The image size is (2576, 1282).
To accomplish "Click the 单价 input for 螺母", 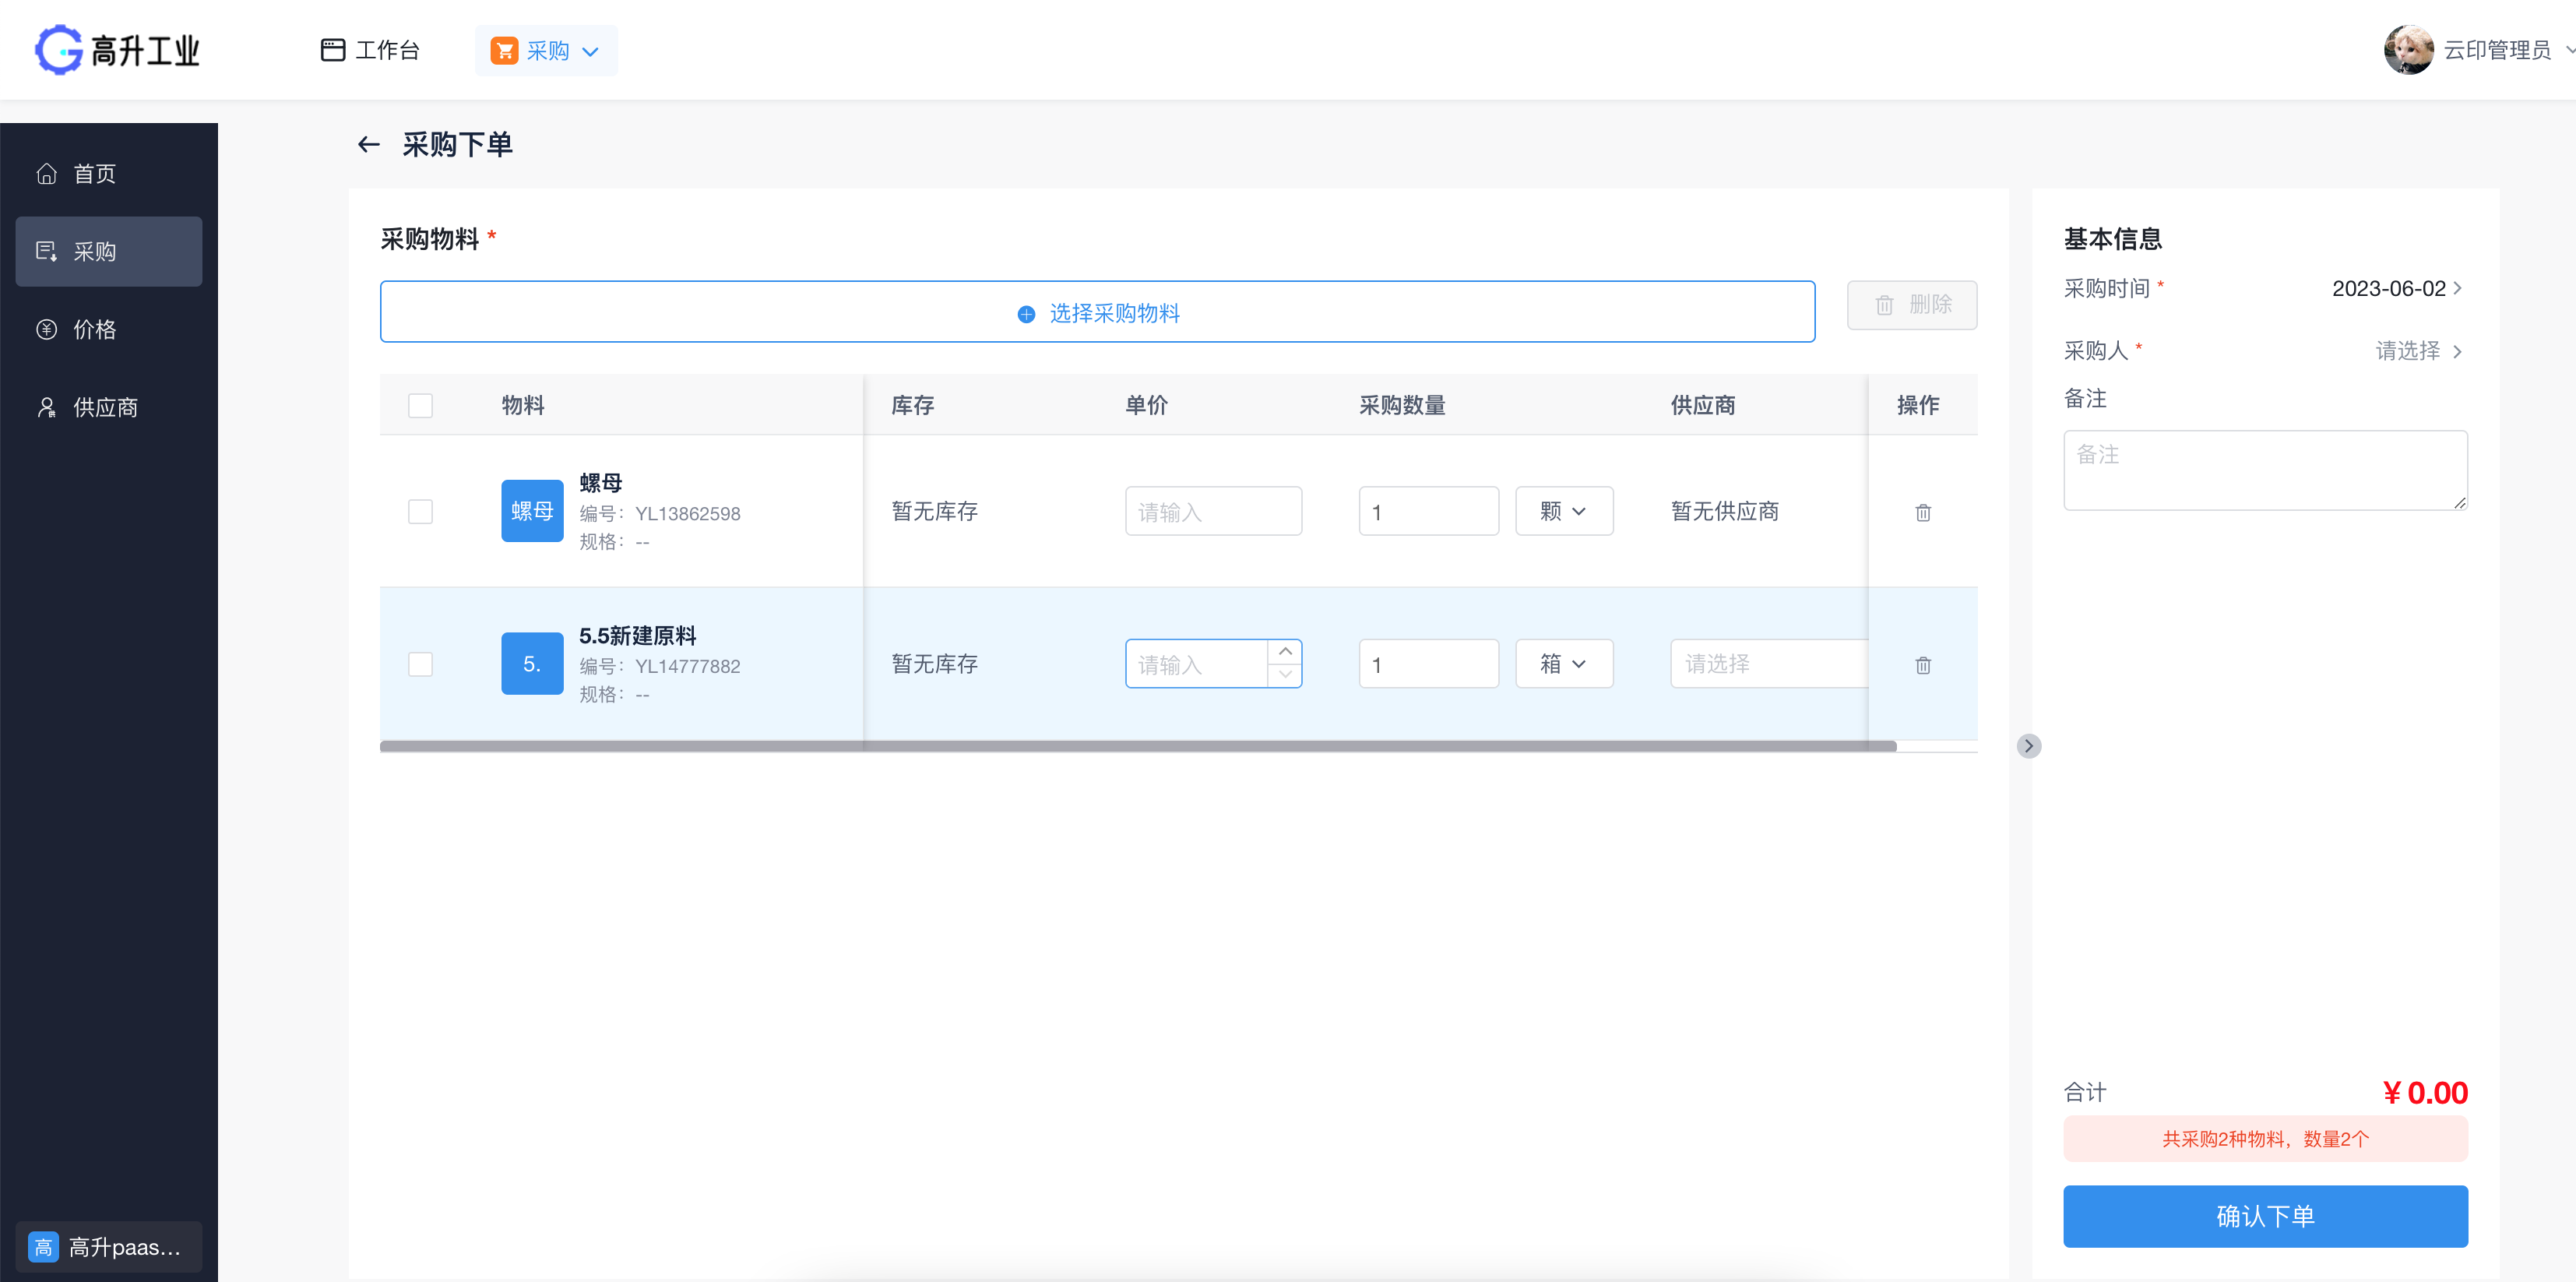I will click(x=1213, y=512).
